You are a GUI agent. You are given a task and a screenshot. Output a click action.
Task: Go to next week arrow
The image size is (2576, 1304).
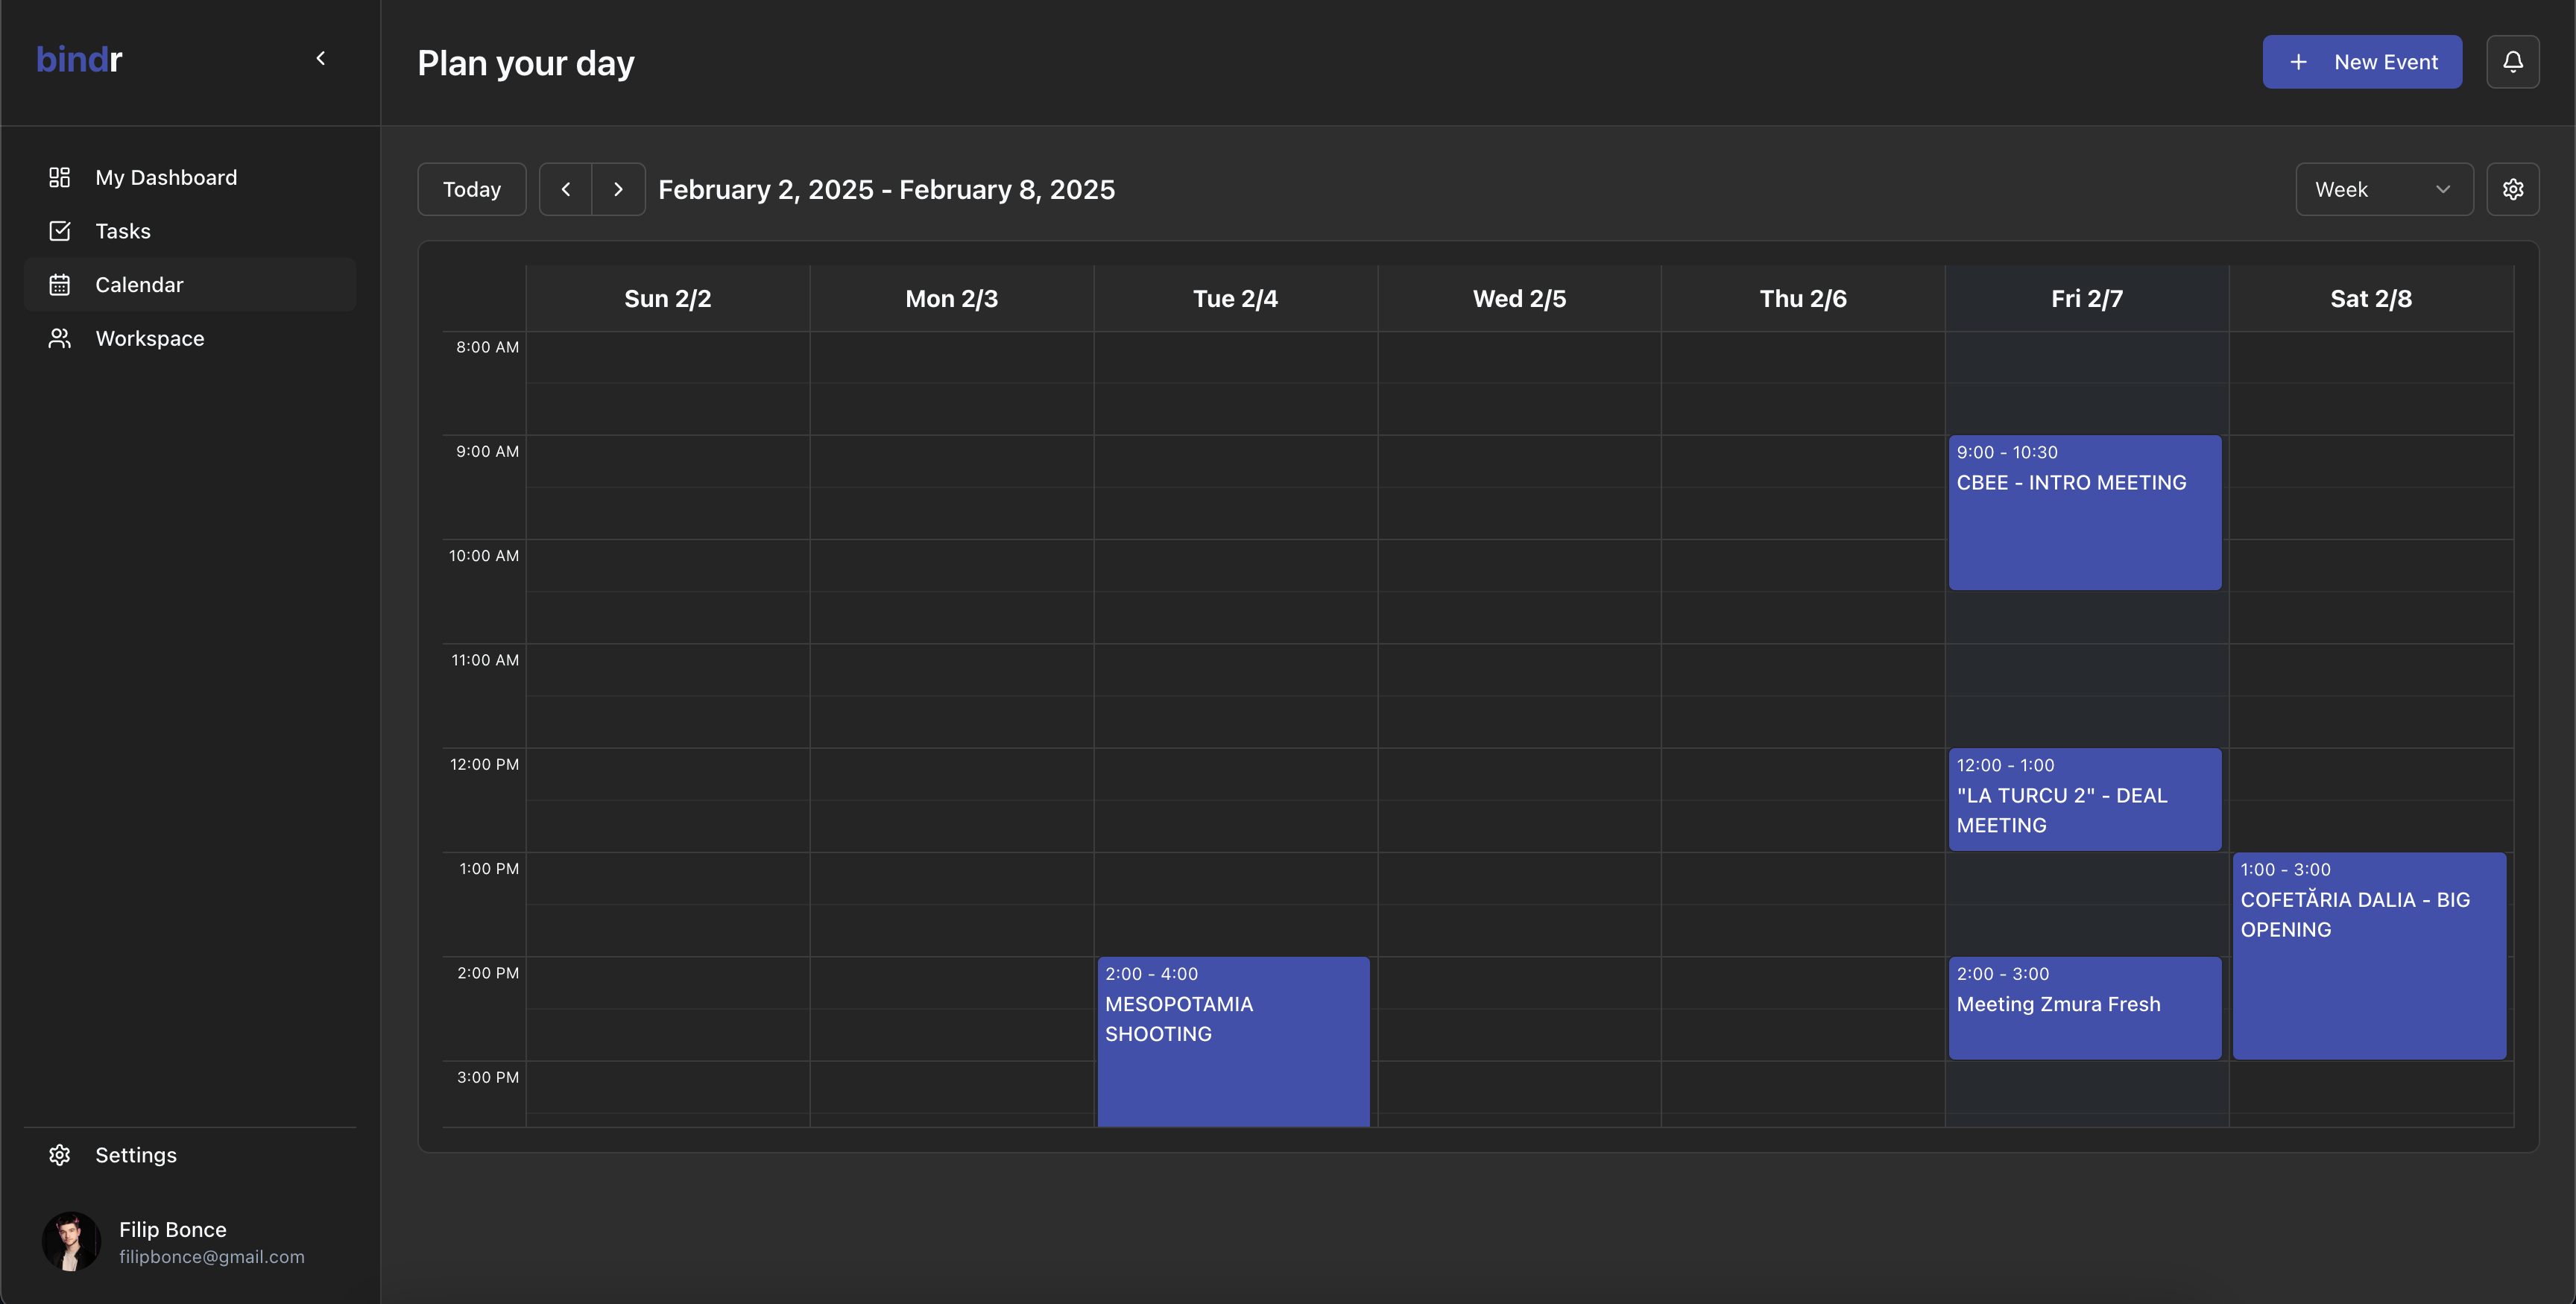point(618,189)
